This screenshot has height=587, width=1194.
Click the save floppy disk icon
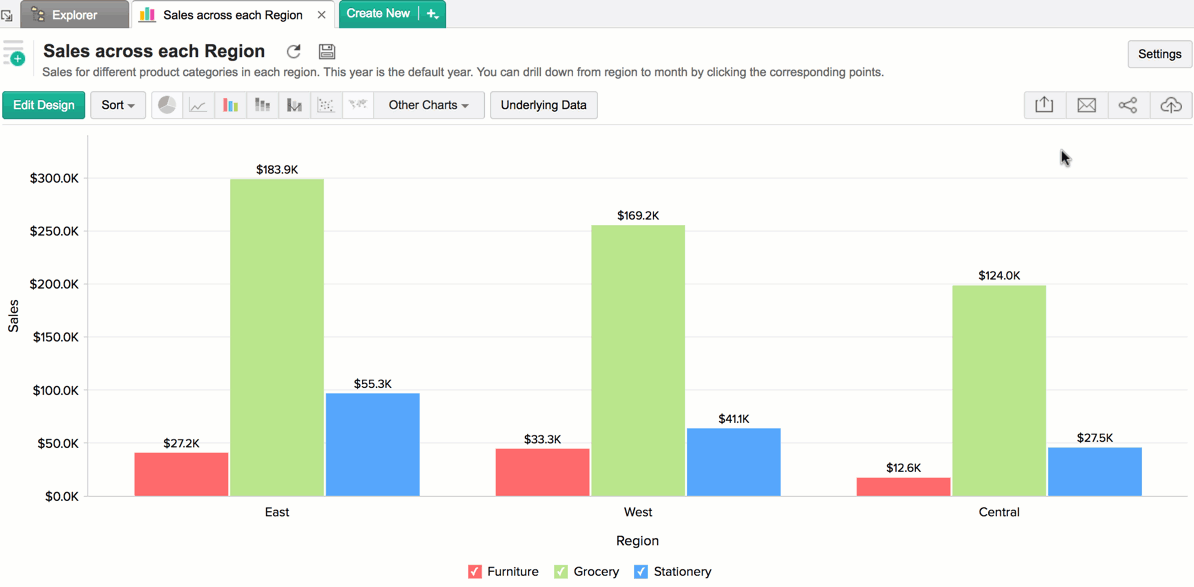tap(326, 52)
